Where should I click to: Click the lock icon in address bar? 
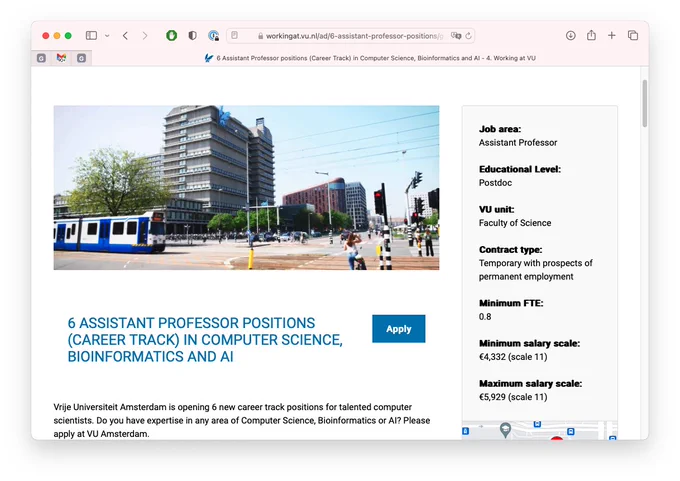tap(260, 36)
